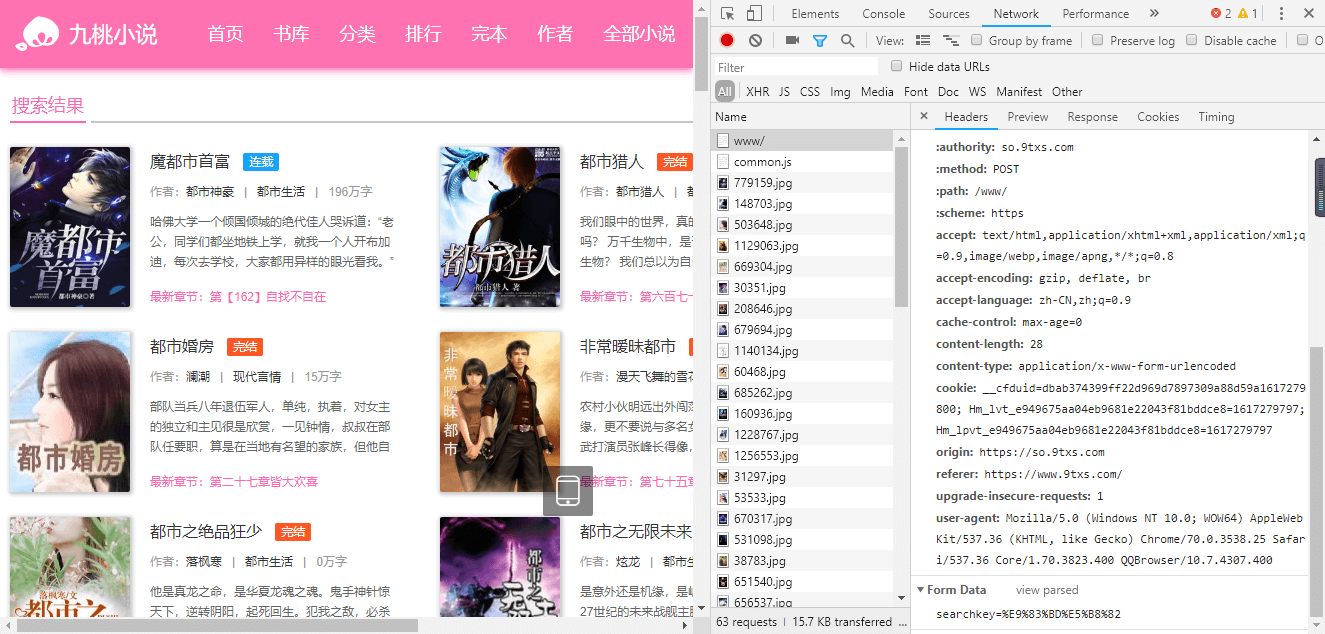Click the 都市猎人 book cover
The image size is (1325, 634).
(500, 227)
